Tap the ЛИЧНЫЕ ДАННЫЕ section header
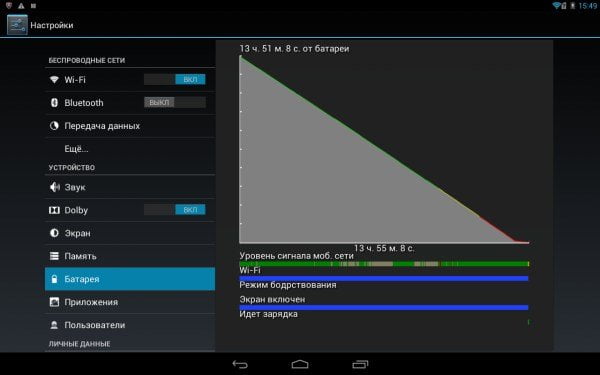The height and width of the screenshot is (375, 600). pyautogui.click(x=80, y=344)
